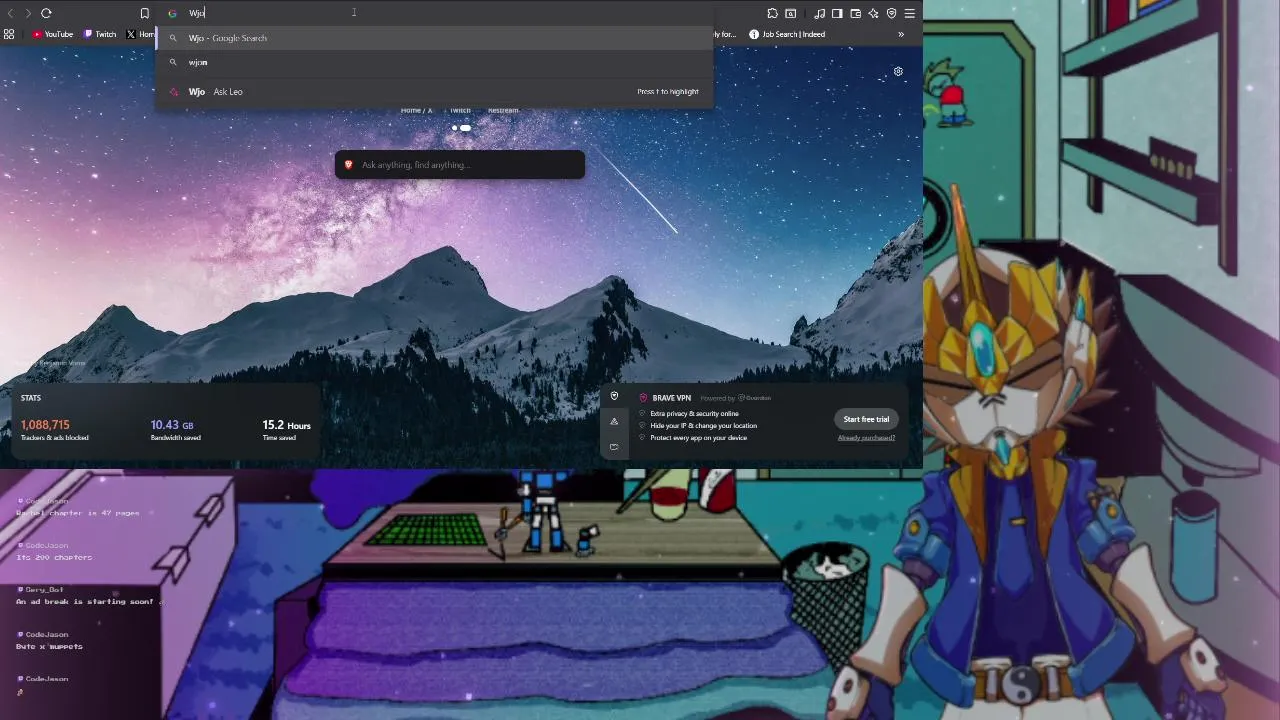The image size is (1280, 720).
Task: Reload the page with the refresh icon
Action: [46, 13]
